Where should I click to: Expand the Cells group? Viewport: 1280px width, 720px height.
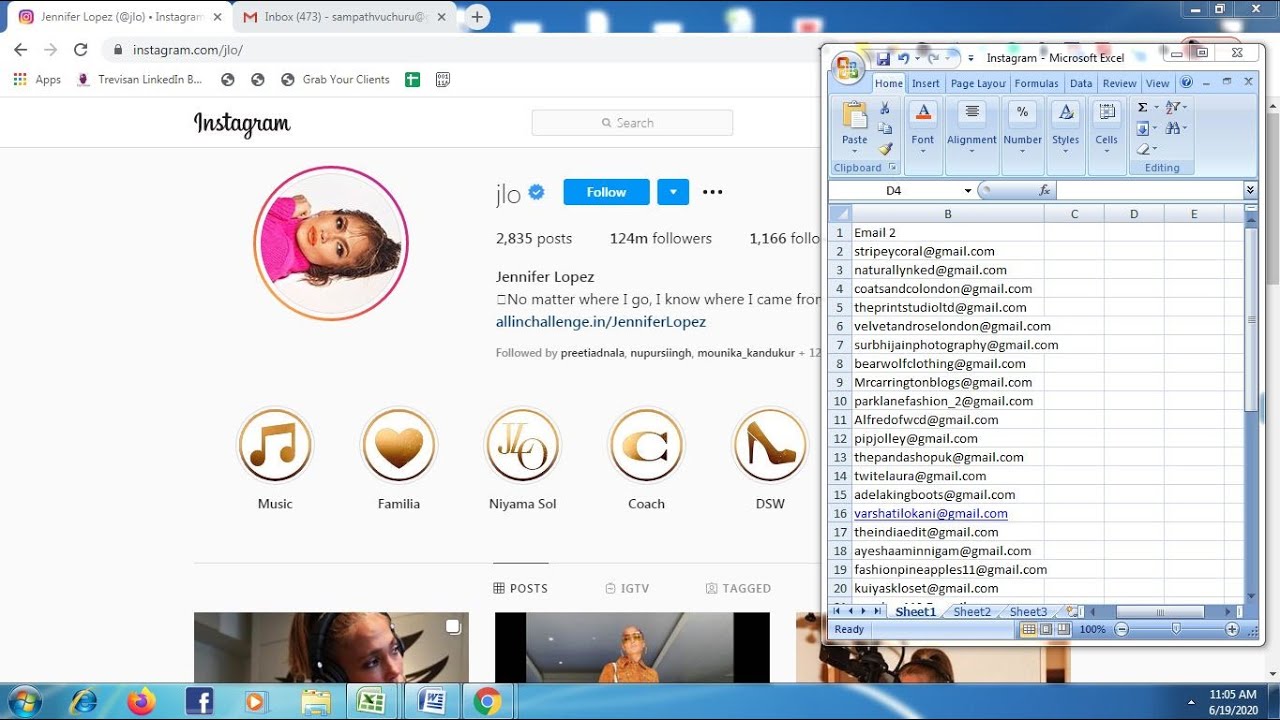(x=1106, y=136)
